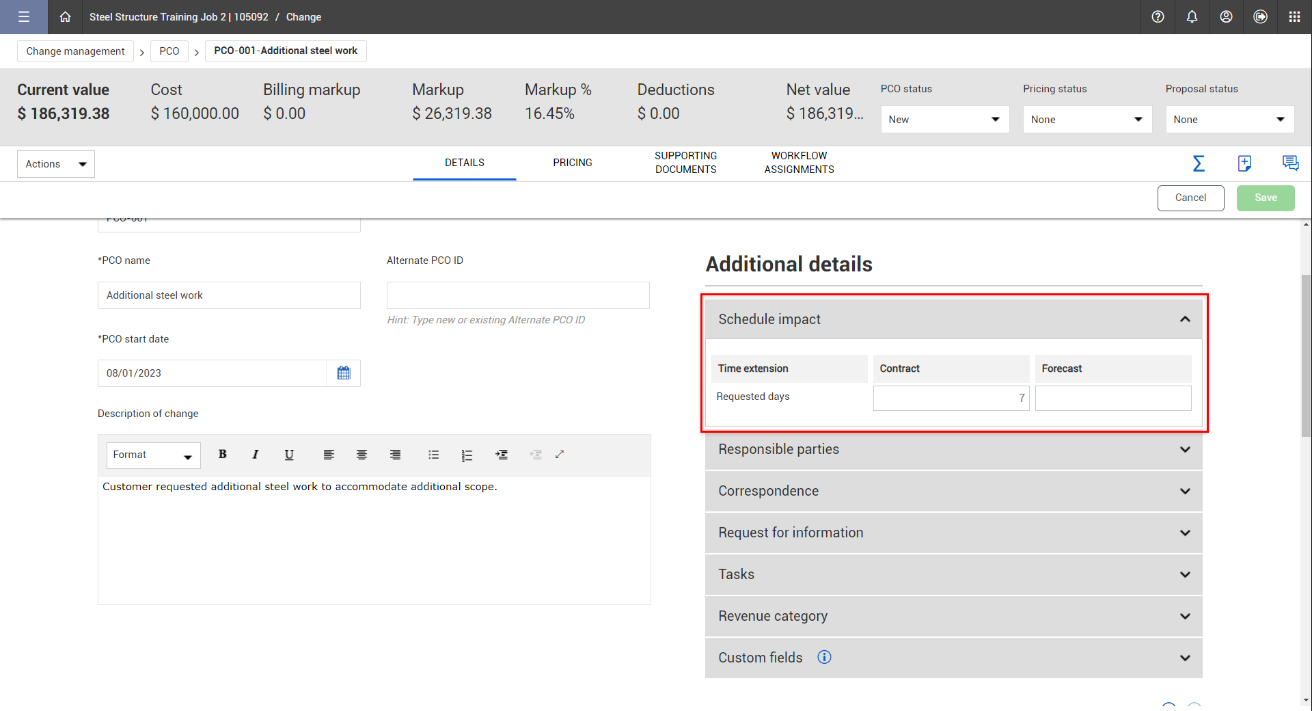Switch to the Pricing tab
The image size is (1312, 711).
coord(572,163)
